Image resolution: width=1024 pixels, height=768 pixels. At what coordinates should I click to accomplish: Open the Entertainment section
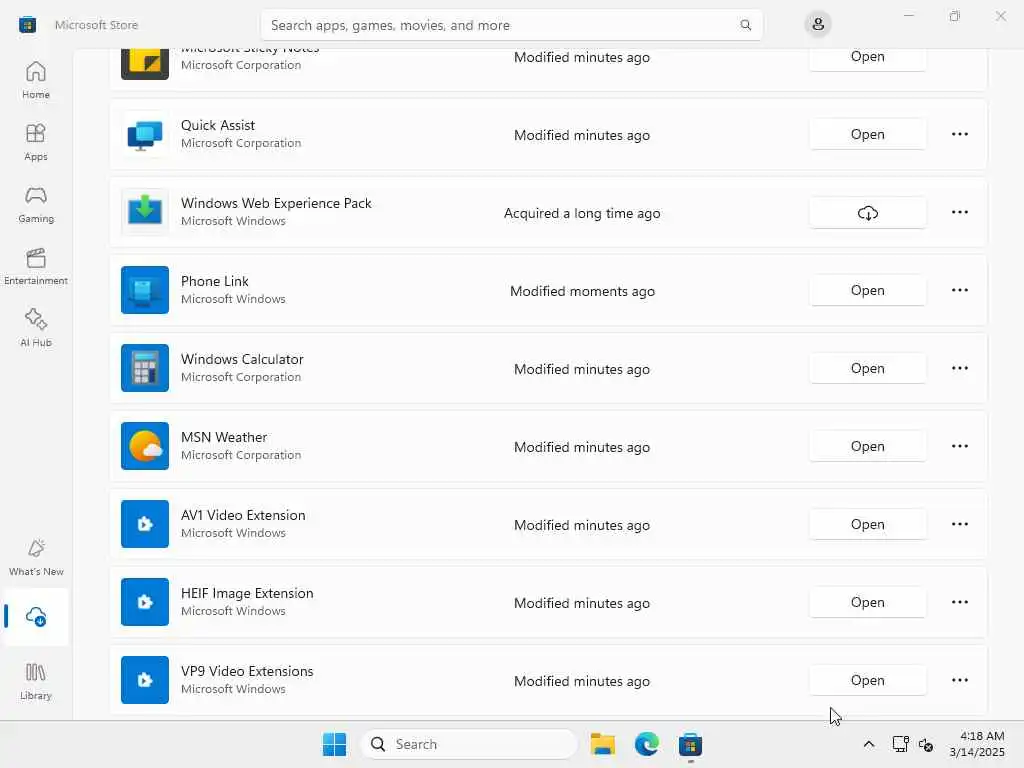click(x=36, y=266)
